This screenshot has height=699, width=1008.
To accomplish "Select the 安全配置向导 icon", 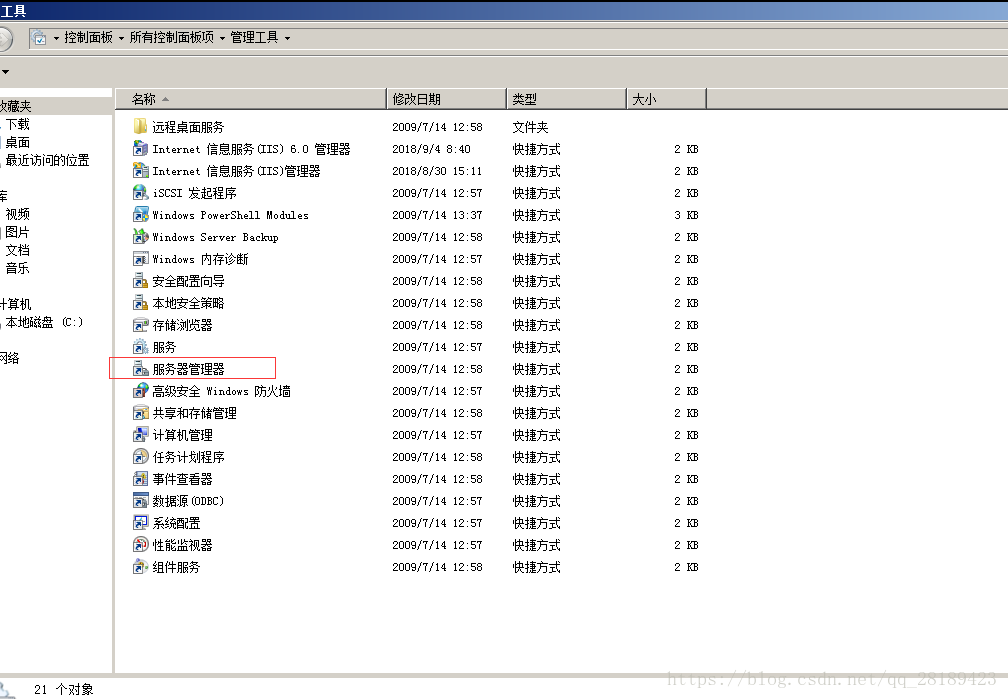I will (140, 280).
